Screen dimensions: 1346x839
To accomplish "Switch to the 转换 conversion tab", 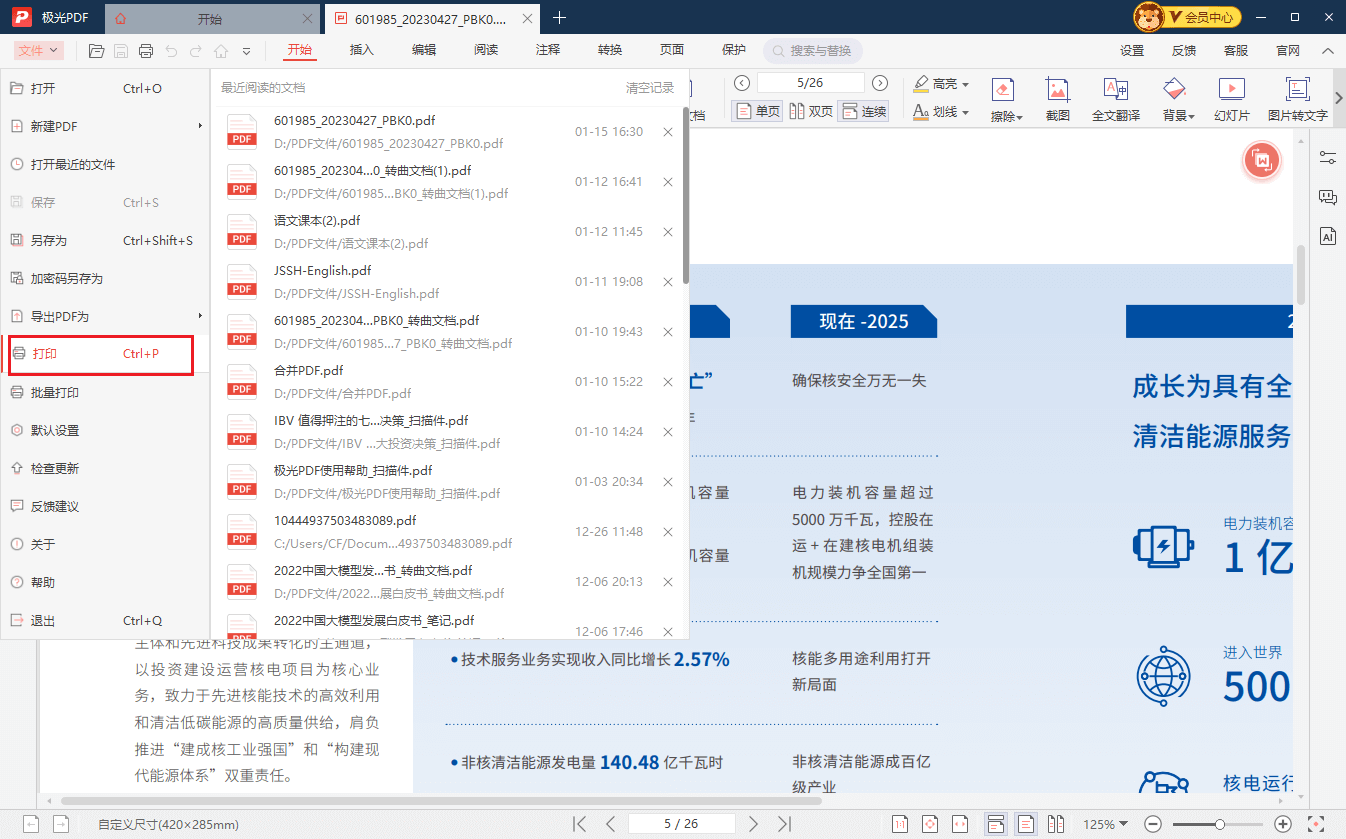I will [609, 49].
